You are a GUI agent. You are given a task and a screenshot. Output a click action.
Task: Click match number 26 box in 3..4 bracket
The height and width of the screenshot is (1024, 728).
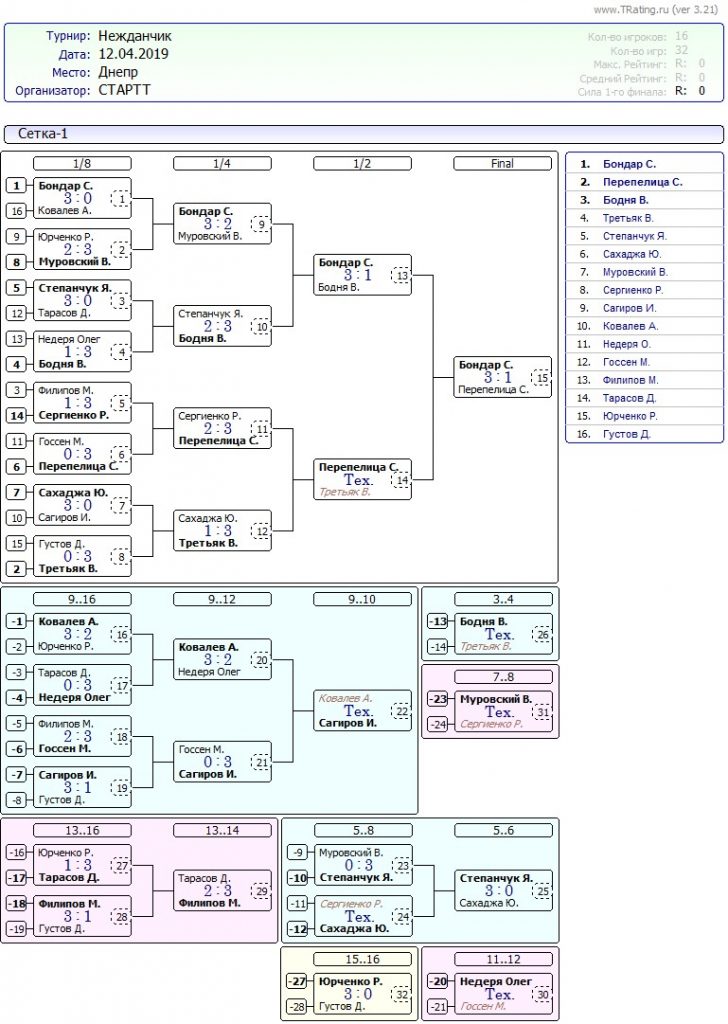click(x=541, y=634)
